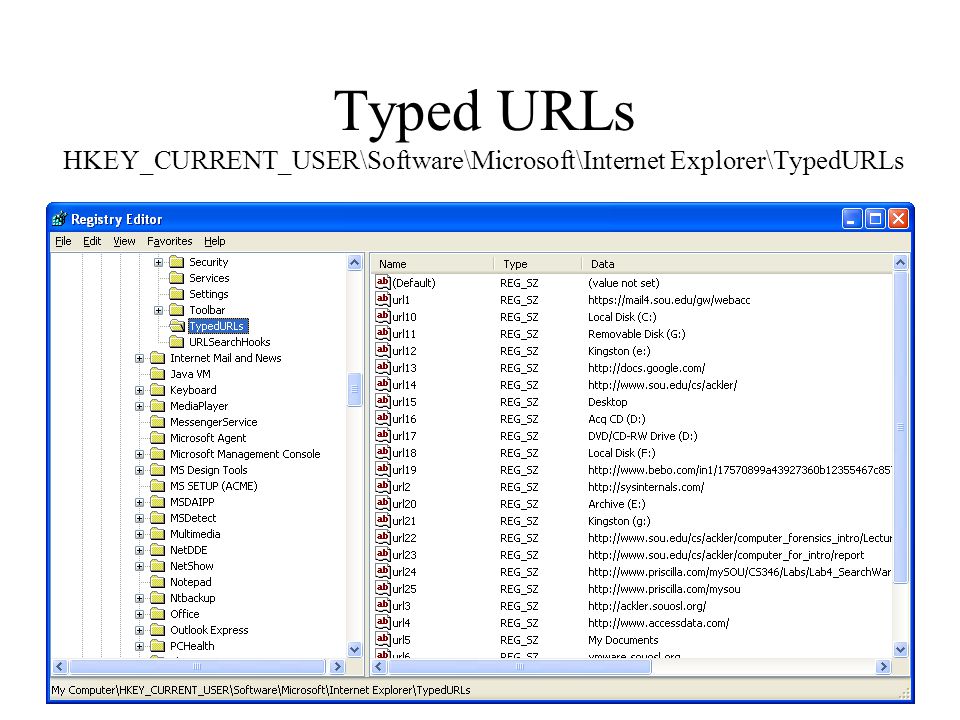The width and height of the screenshot is (960, 720).
Task: Click the http://ackler.souosl.org/ data value
Action: pos(647,606)
